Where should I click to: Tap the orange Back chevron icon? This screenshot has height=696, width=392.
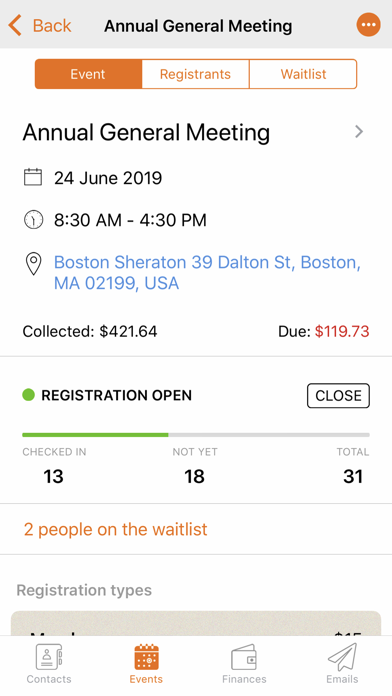tap(15, 25)
